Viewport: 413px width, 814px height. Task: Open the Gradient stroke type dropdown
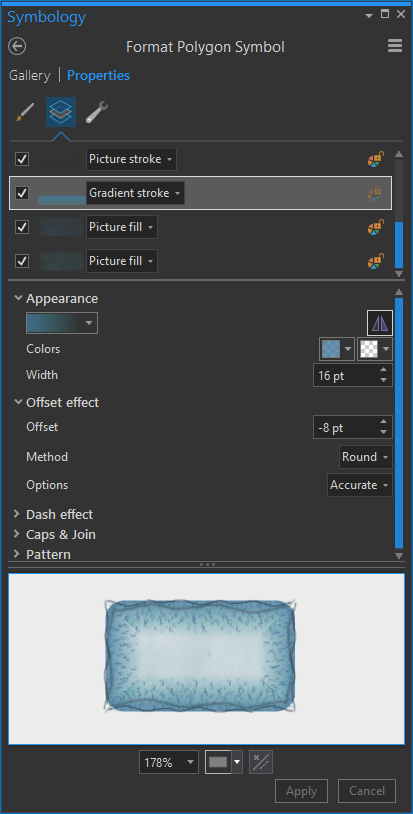(x=135, y=193)
